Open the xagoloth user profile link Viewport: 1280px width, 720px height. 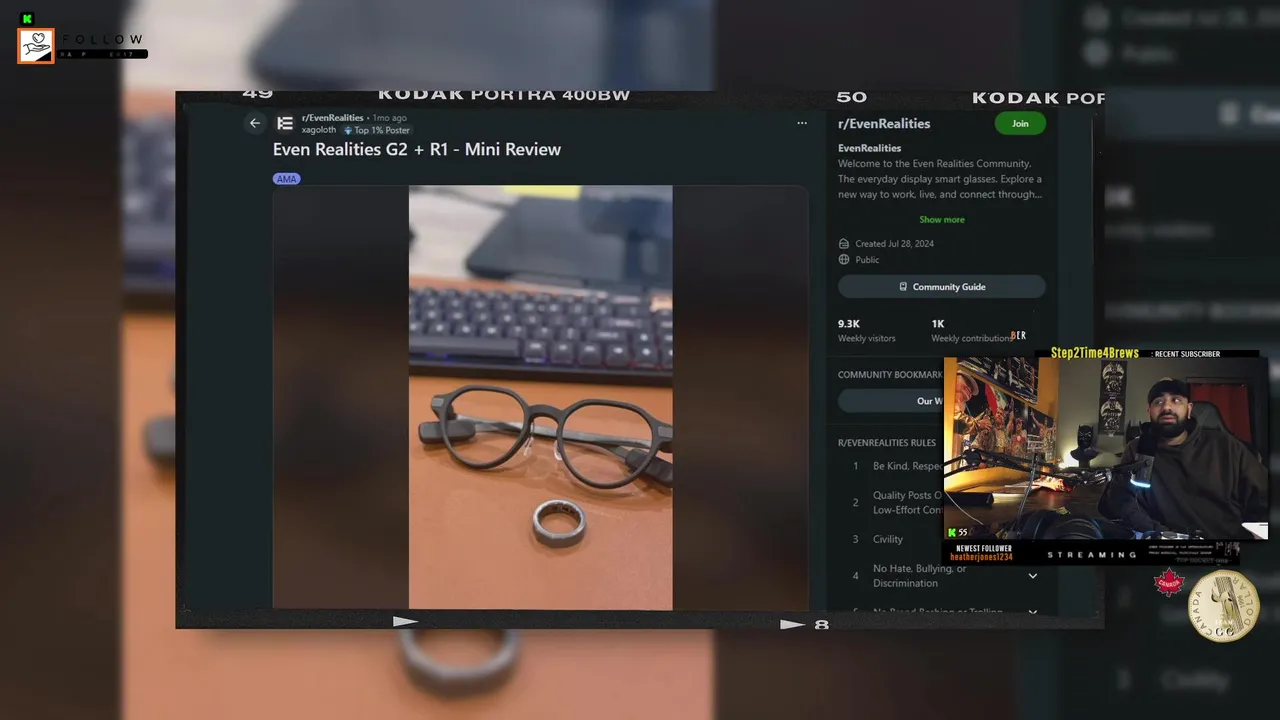319,130
